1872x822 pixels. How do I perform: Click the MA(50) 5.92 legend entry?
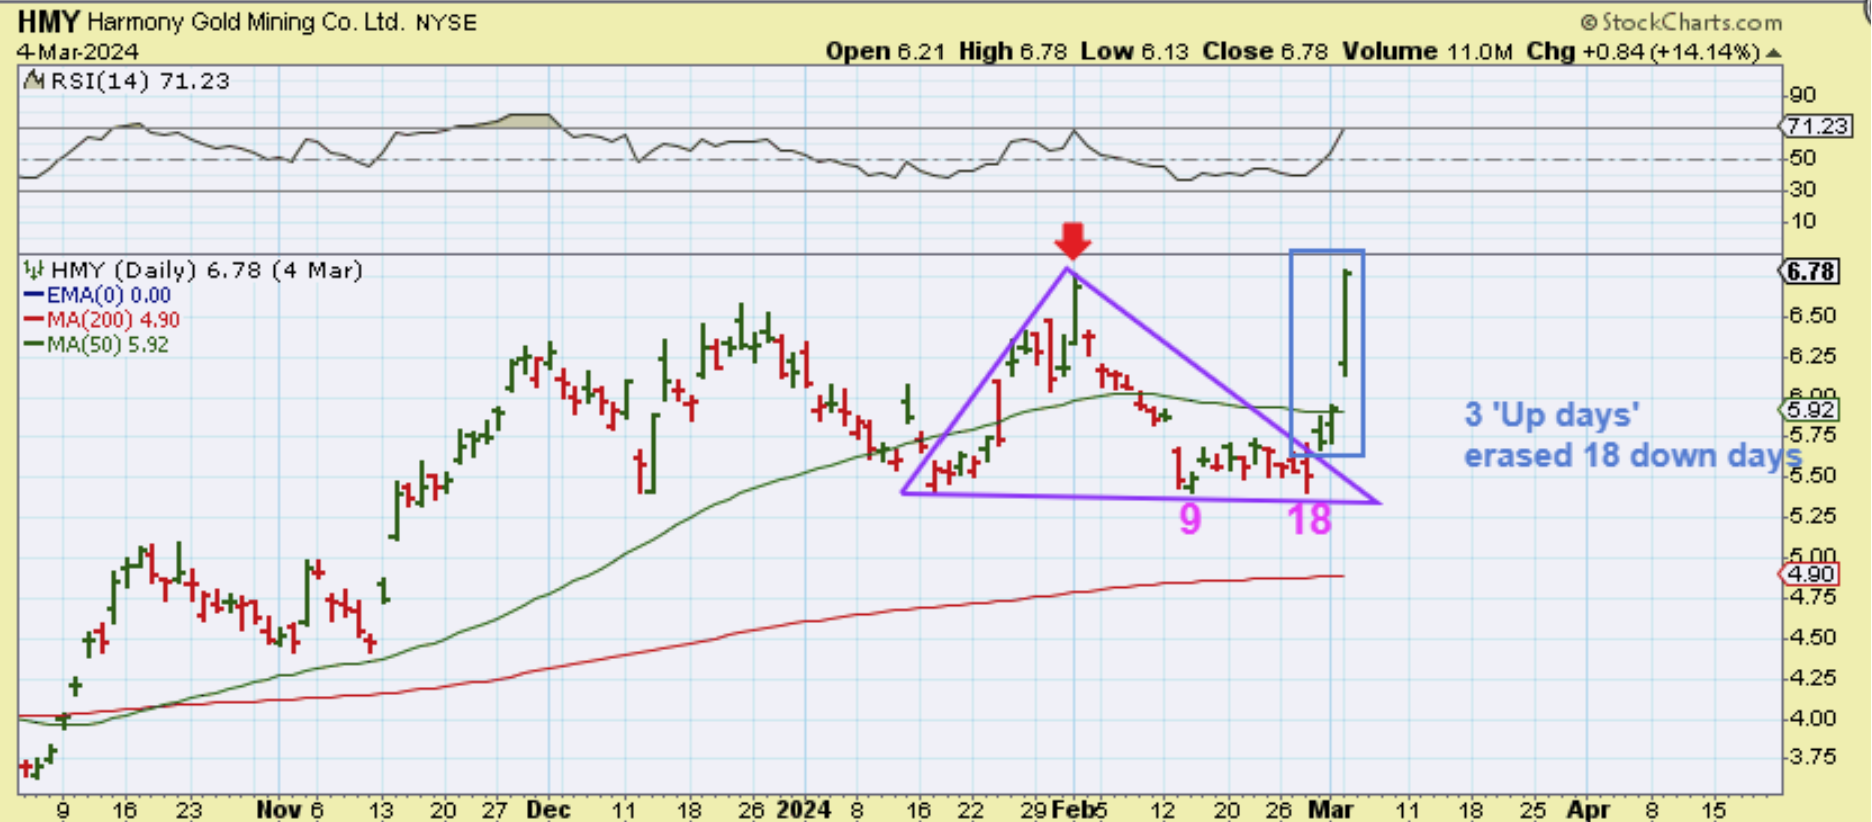tap(108, 345)
